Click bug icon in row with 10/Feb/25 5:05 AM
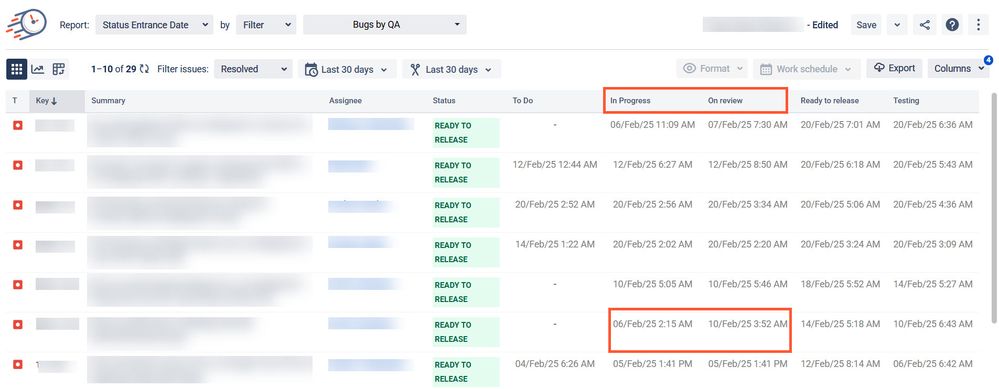This screenshot has width=999, height=389. 18,285
